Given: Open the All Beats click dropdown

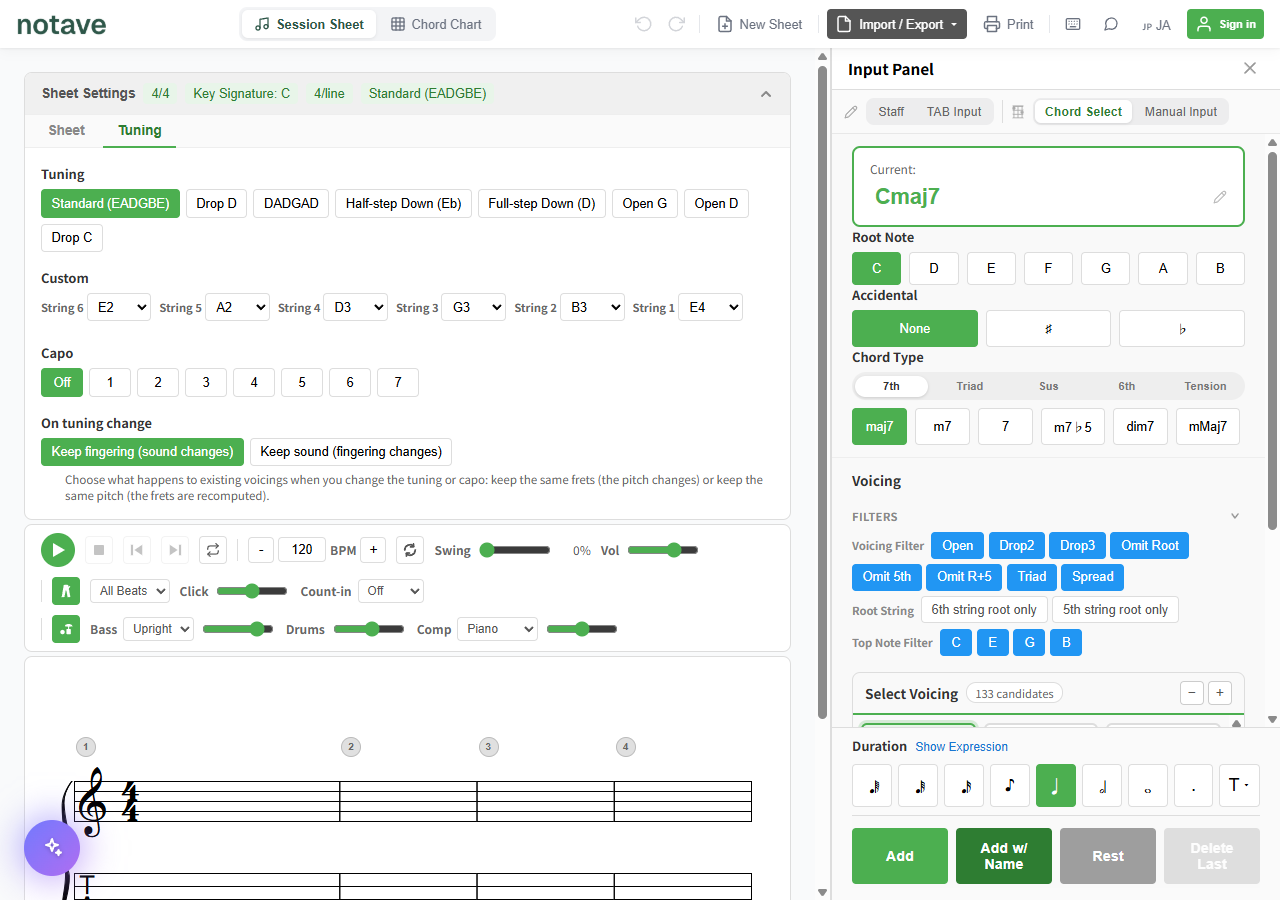Looking at the screenshot, I should (130, 591).
